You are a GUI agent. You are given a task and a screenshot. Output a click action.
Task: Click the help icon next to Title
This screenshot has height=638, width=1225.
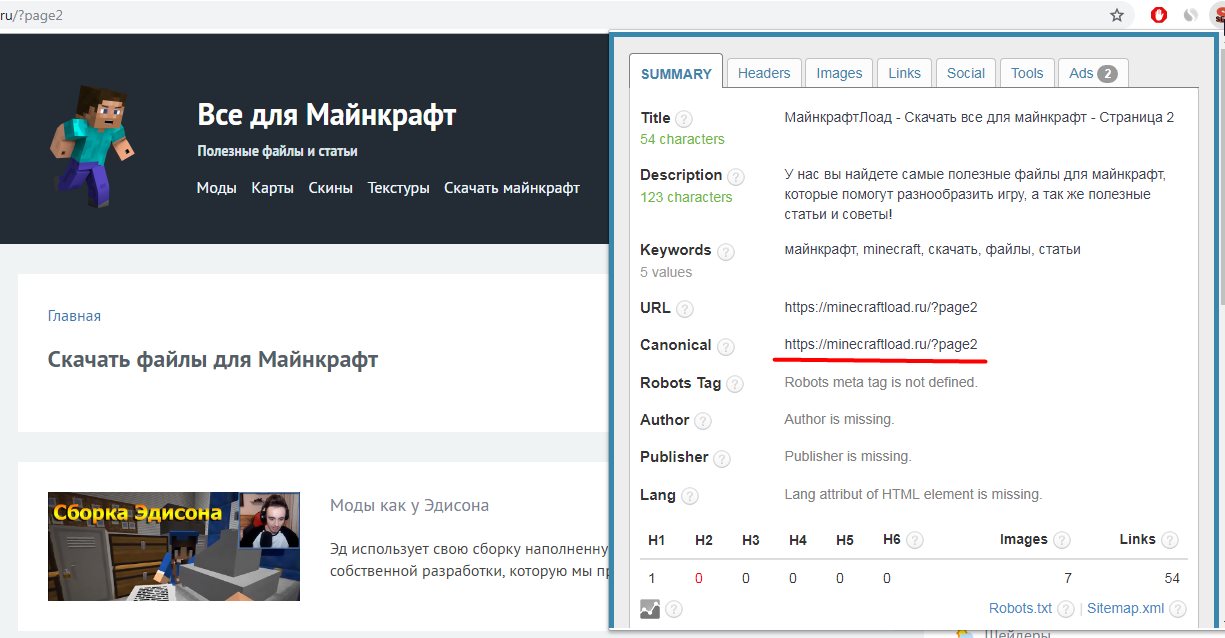(x=684, y=119)
